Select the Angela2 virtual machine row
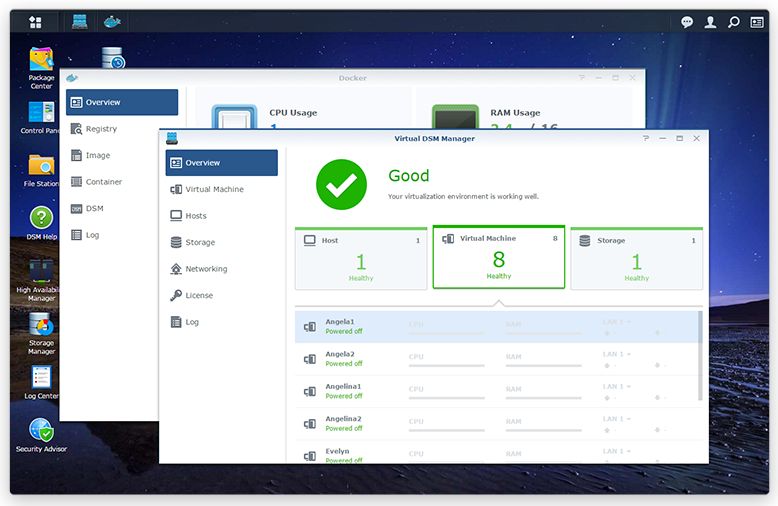The height and width of the screenshot is (506, 778). pos(496,359)
